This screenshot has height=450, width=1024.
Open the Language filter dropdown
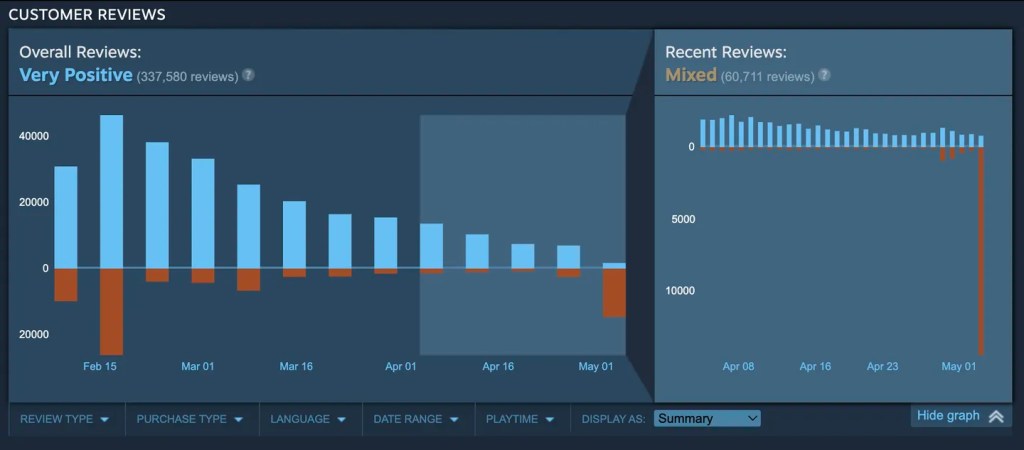pos(308,419)
